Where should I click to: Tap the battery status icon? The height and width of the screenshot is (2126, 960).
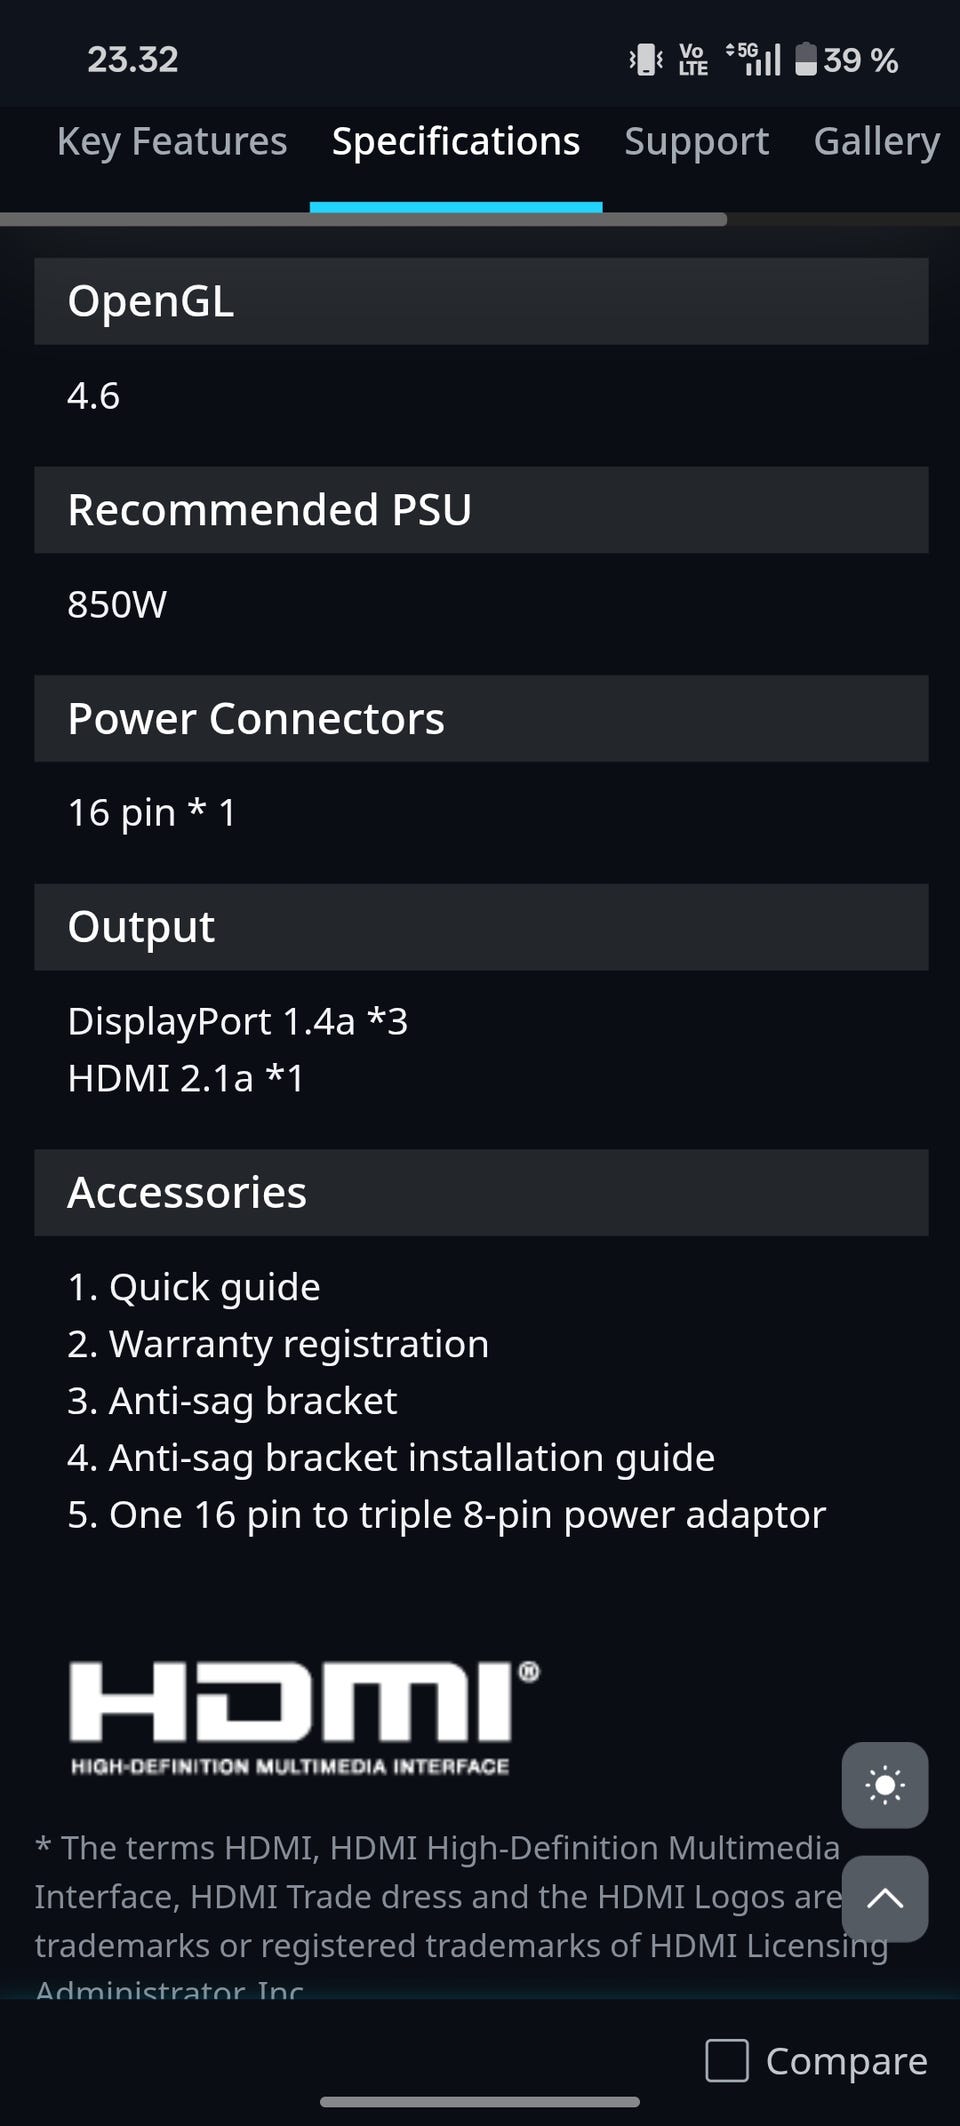click(806, 59)
